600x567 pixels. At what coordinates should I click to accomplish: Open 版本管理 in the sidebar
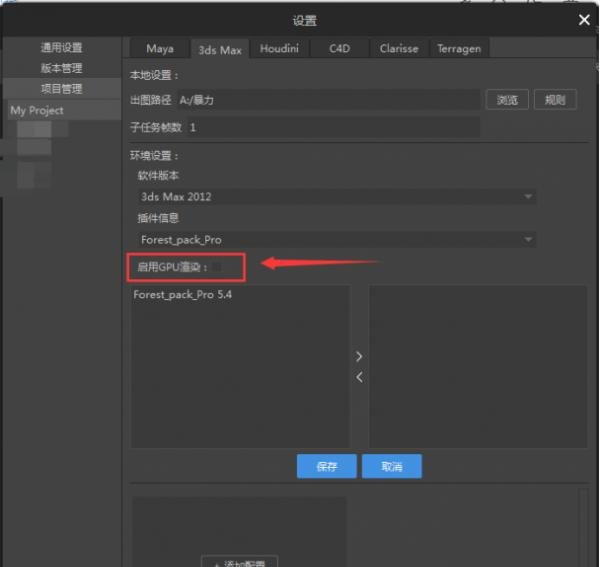[x=62, y=68]
